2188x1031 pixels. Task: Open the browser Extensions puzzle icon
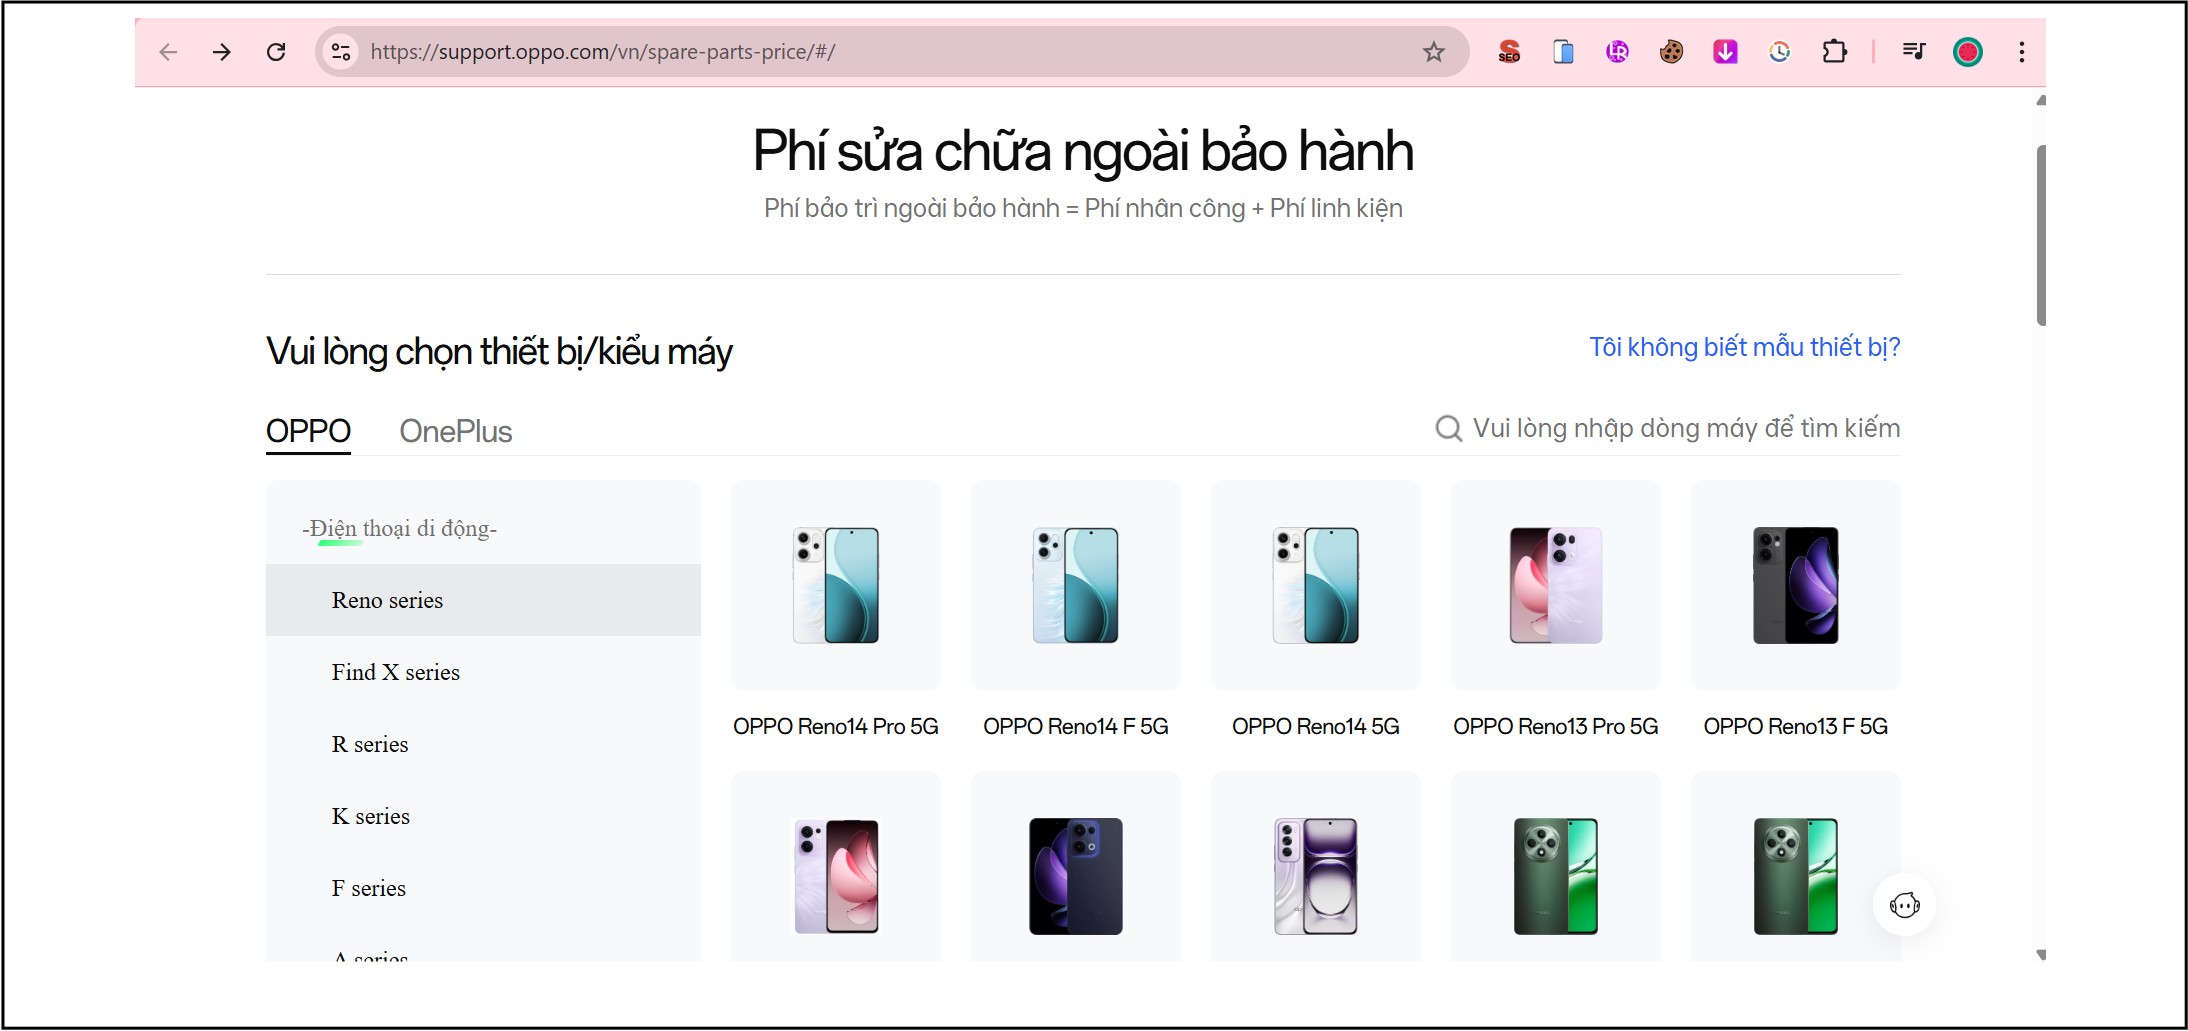point(1836,51)
